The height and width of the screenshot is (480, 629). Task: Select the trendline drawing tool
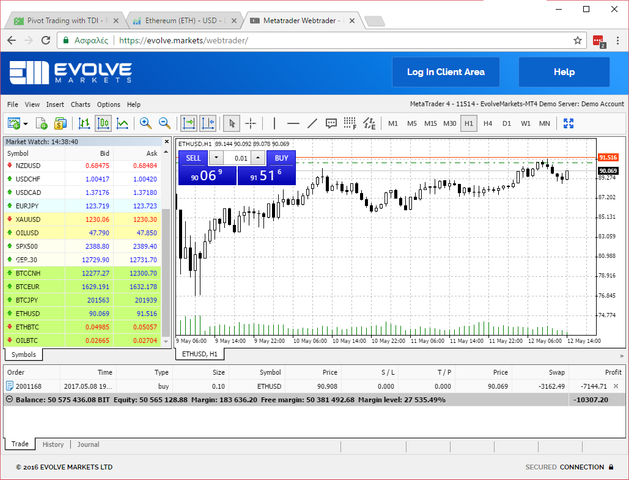pos(312,123)
